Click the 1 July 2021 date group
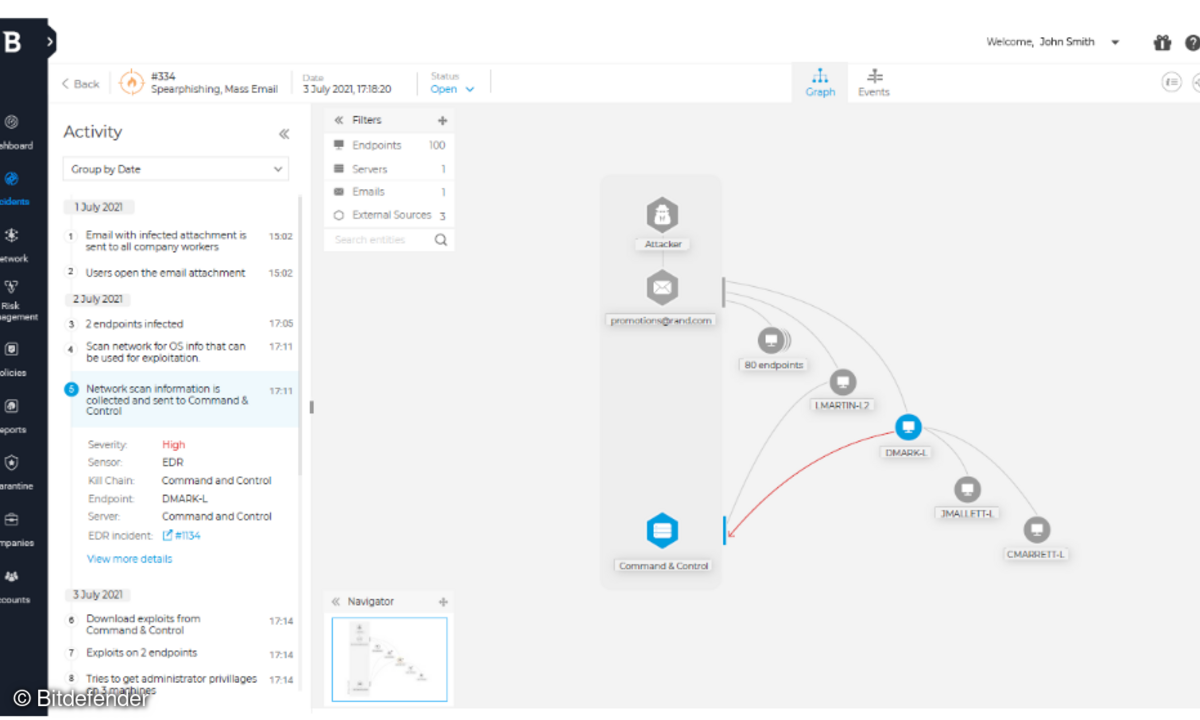The width and height of the screenshot is (1200, 720). (x=99, y=207)
